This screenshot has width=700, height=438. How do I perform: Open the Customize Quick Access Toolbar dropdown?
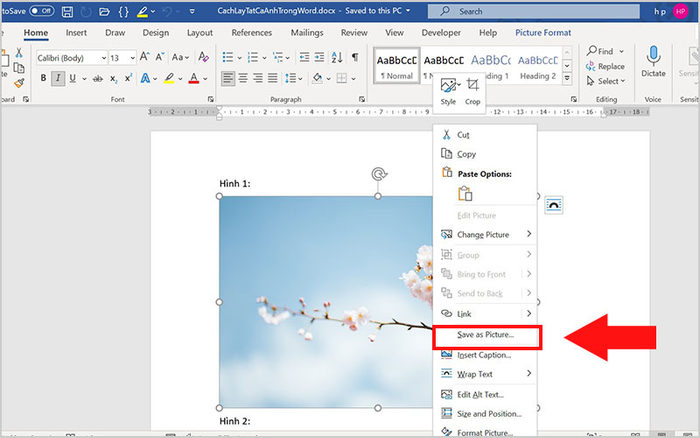point(192,12)
